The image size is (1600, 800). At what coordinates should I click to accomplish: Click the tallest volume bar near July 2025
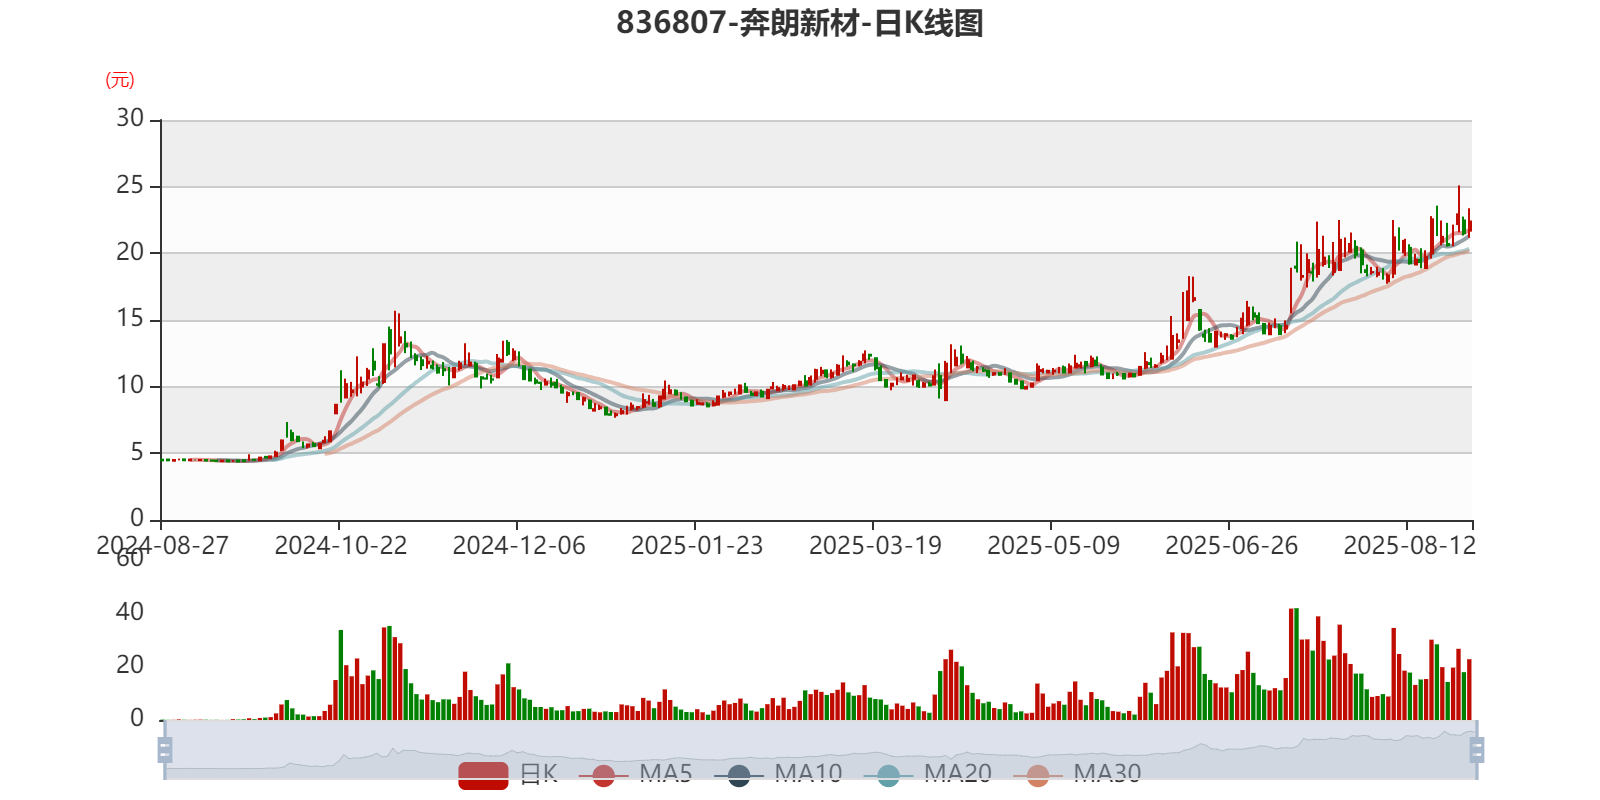1296,664
